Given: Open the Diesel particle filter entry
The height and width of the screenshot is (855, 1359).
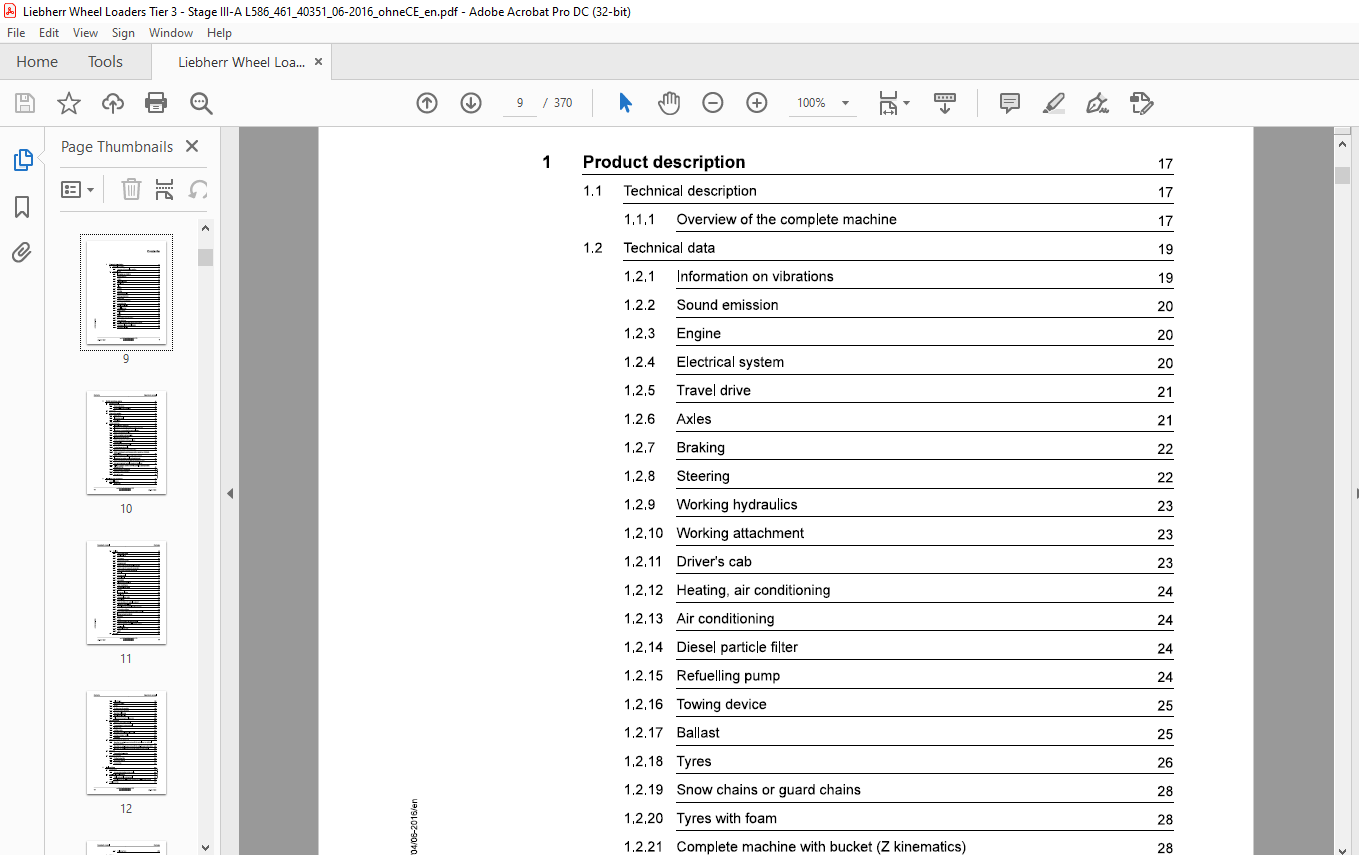Looking at the screenshot, I should point(738,647).
